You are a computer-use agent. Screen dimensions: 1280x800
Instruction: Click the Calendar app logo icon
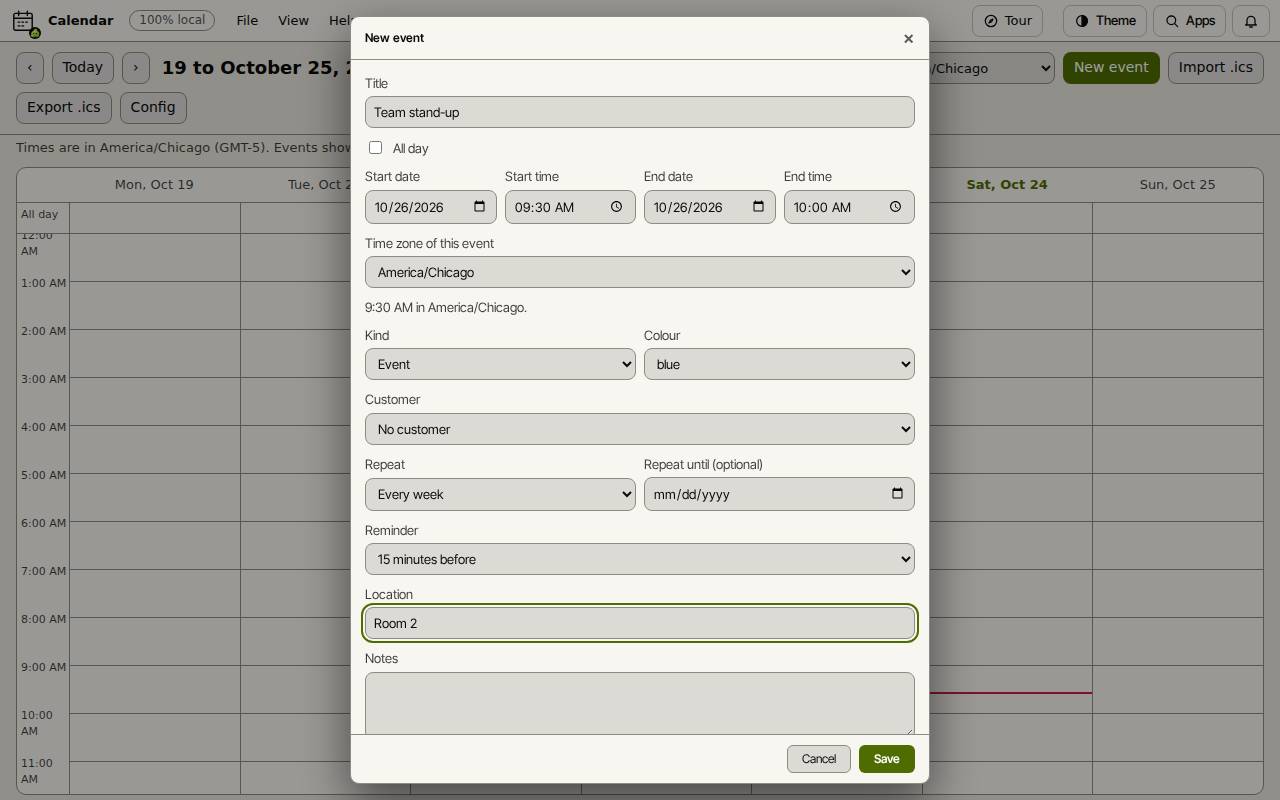pos(24,21)
